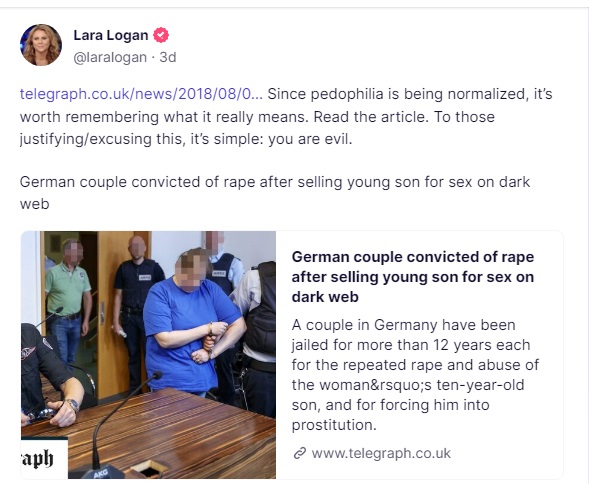Open the Lara Logan display name
589x484 pixels.
(111, 35)
